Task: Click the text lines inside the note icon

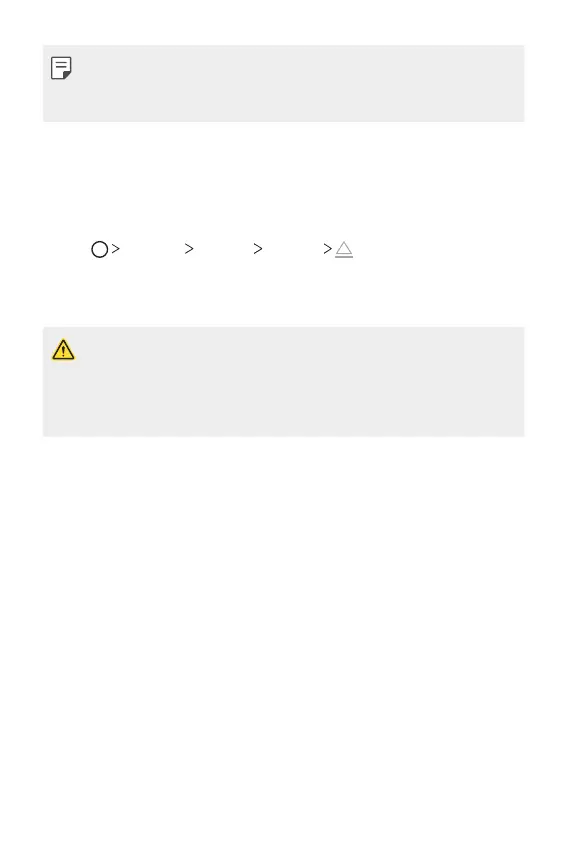Action: (61, 65)
